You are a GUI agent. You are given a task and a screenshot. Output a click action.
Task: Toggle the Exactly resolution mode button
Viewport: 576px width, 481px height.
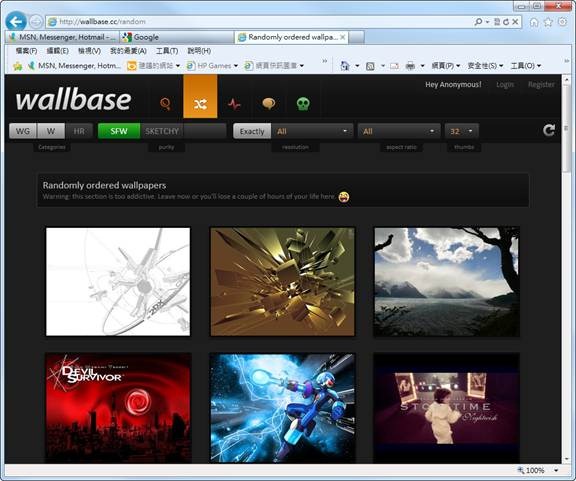[x=252, y=131]
